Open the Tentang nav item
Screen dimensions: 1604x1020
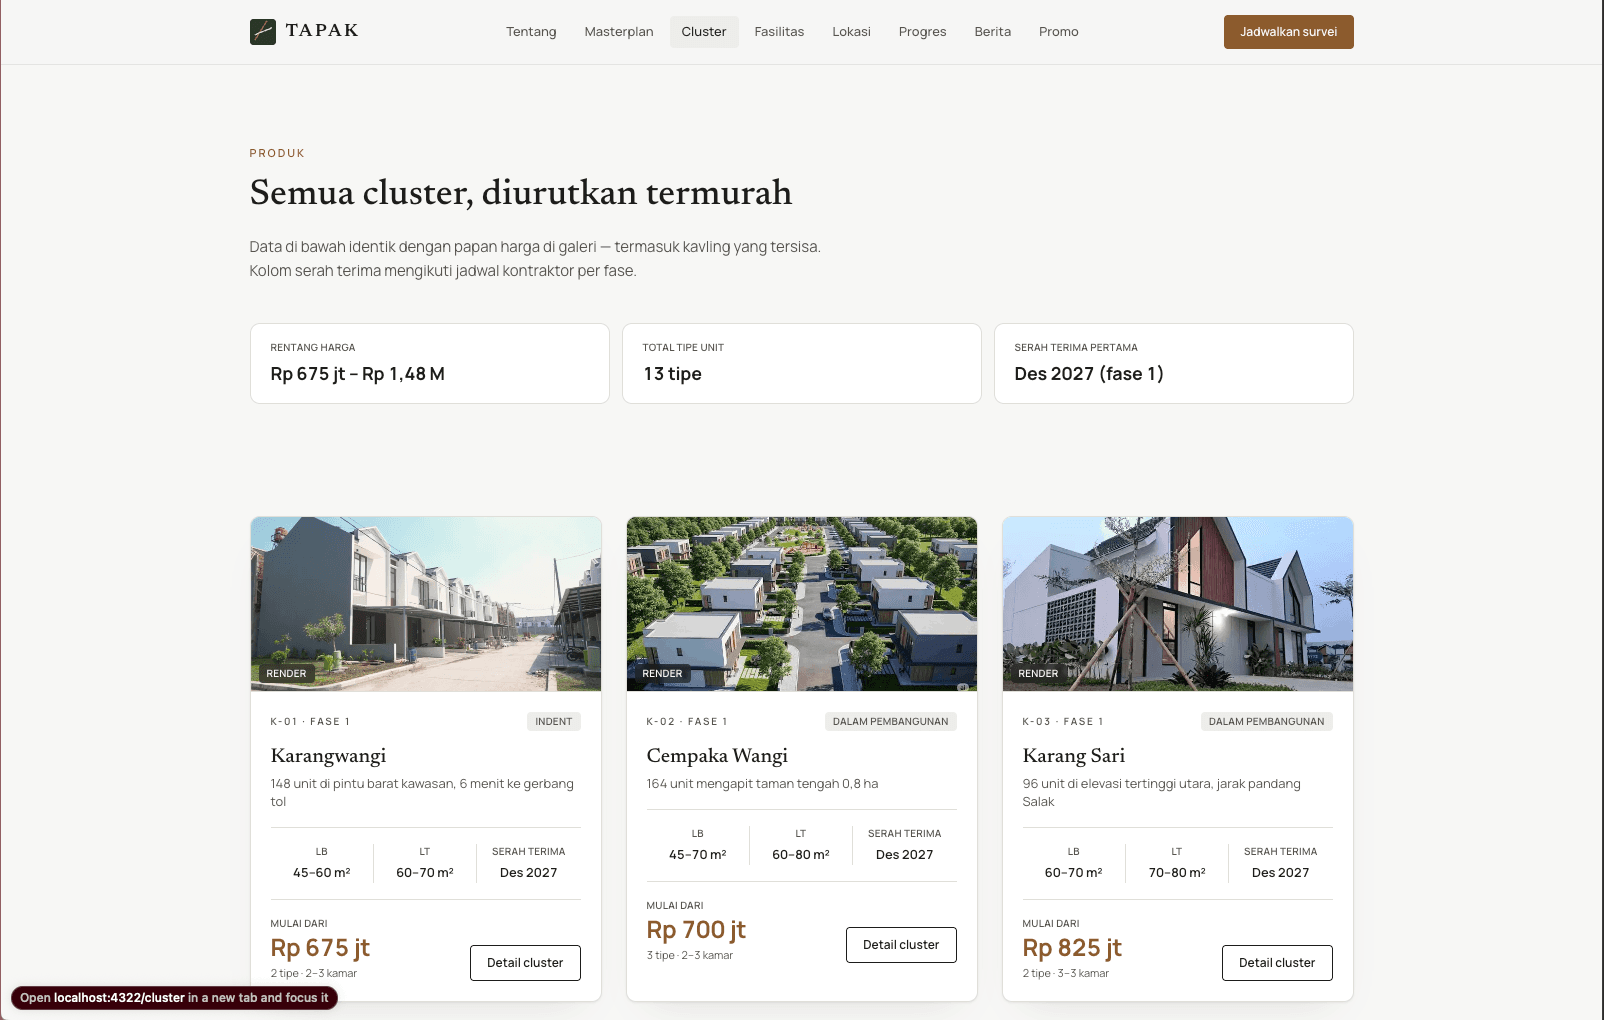point(531,32)
